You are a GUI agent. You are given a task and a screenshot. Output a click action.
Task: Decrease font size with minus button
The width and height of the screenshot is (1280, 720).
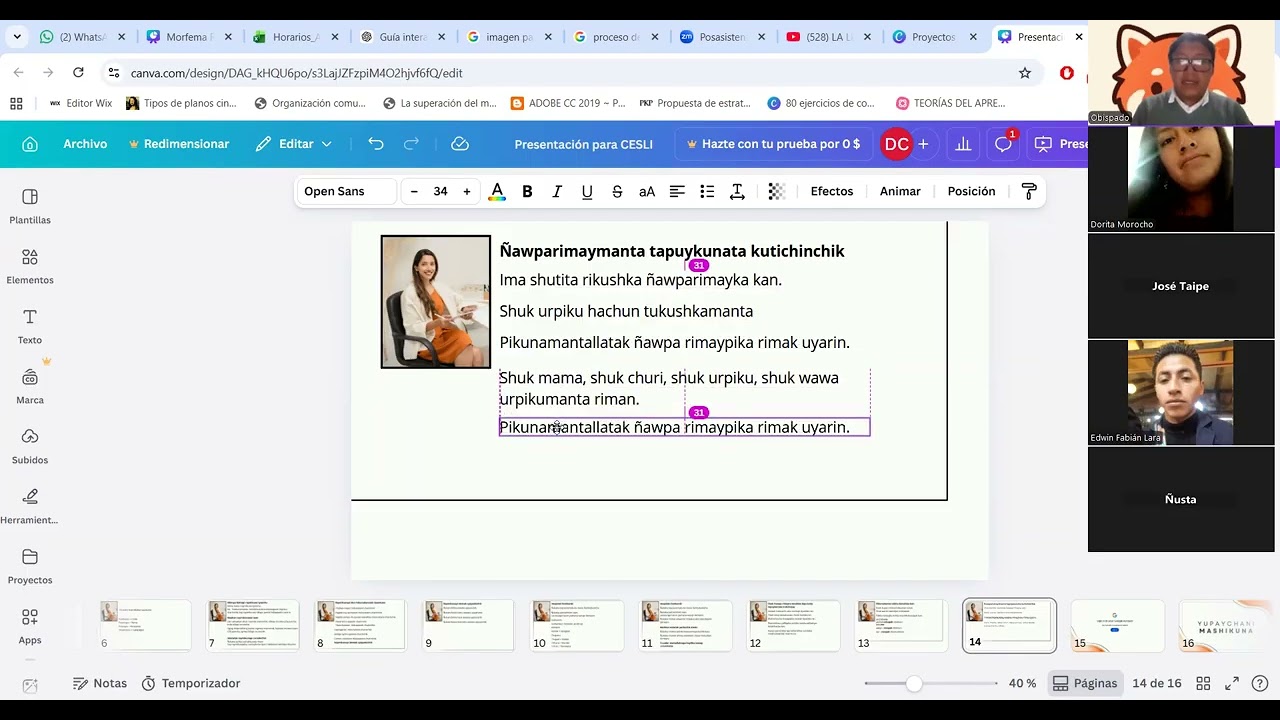[x=414, y=191]
